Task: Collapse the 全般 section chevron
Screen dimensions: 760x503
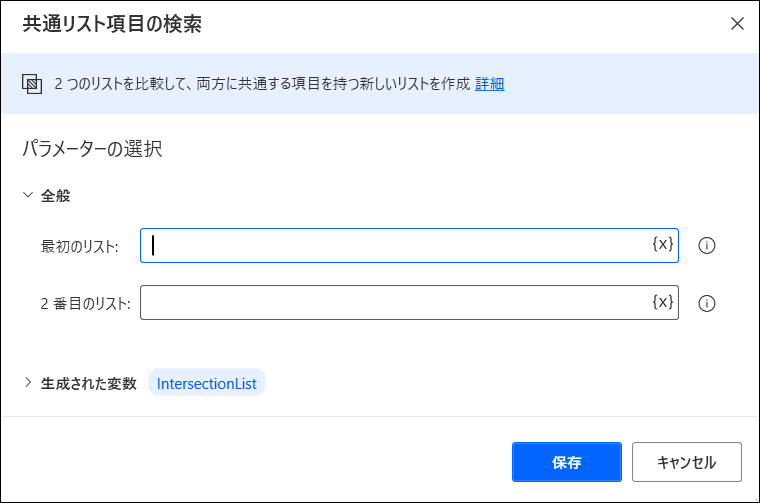Action: (x=28, y=195)
